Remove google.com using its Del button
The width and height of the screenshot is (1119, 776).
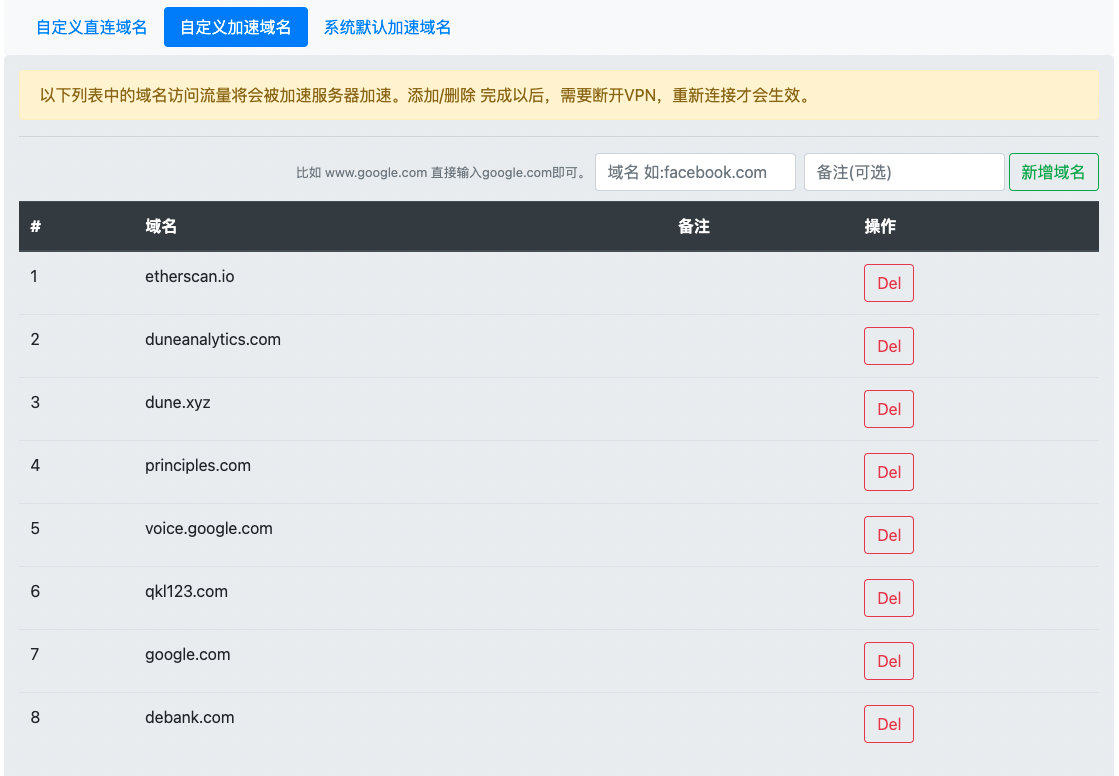click(888, 661)
